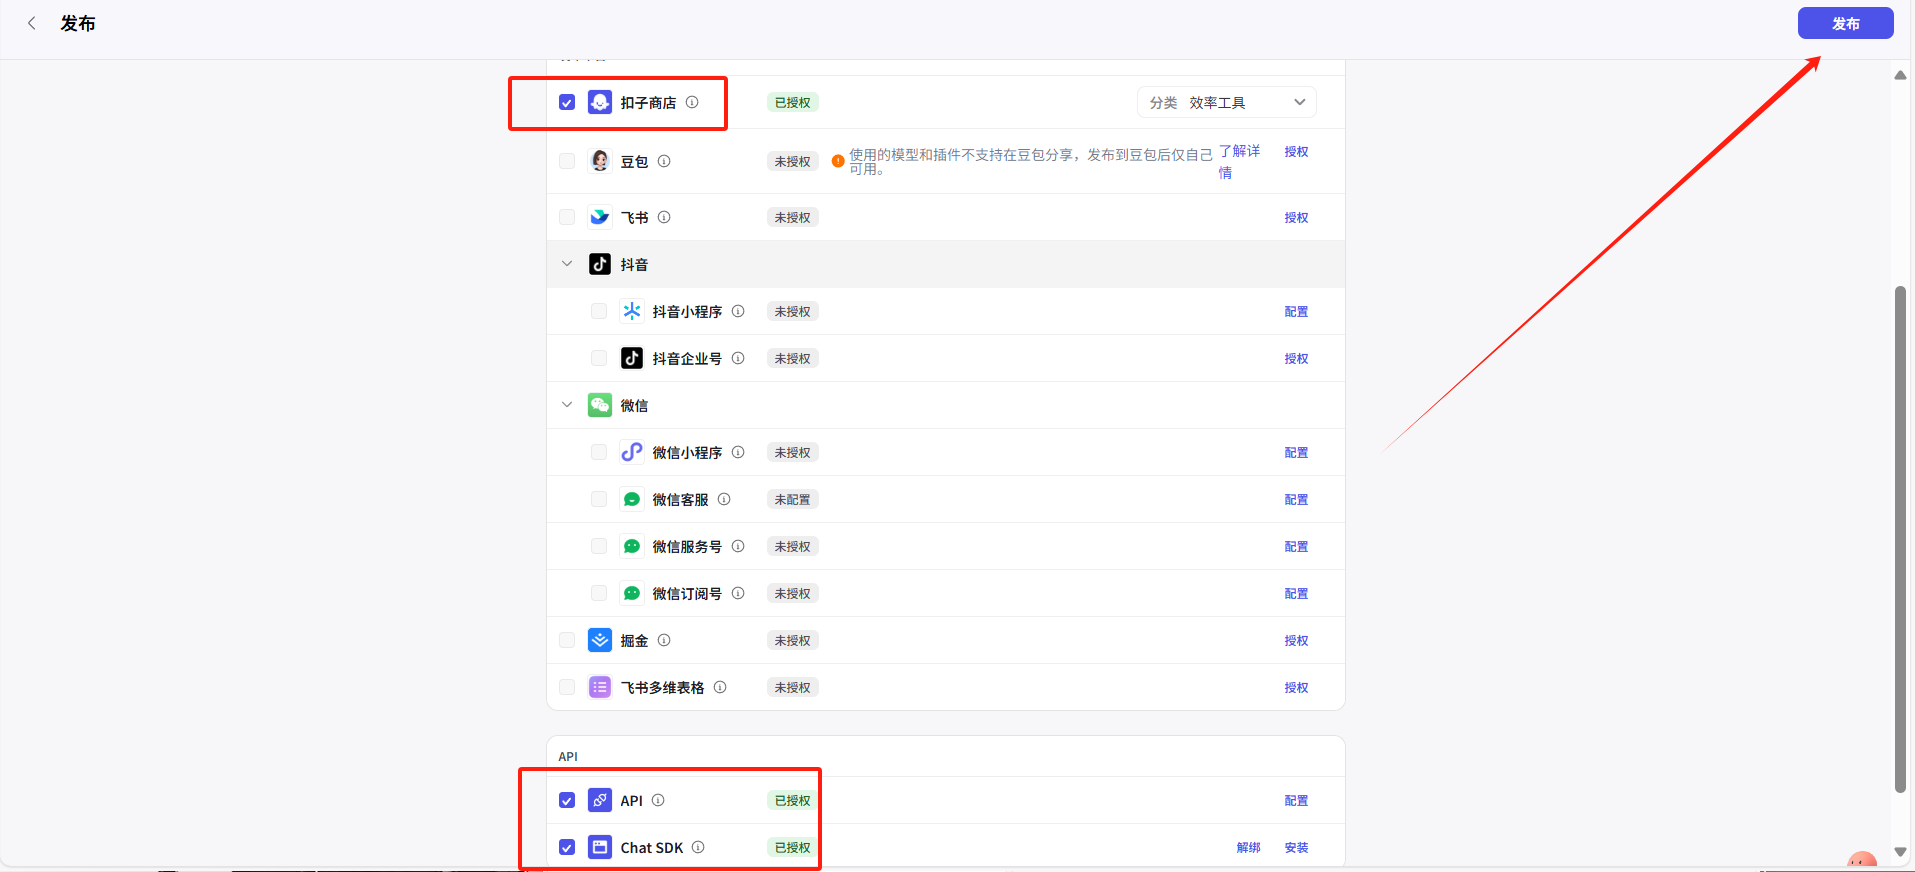
Task: Click 配置 link for 微信客服
Action: pos(1296,499)
